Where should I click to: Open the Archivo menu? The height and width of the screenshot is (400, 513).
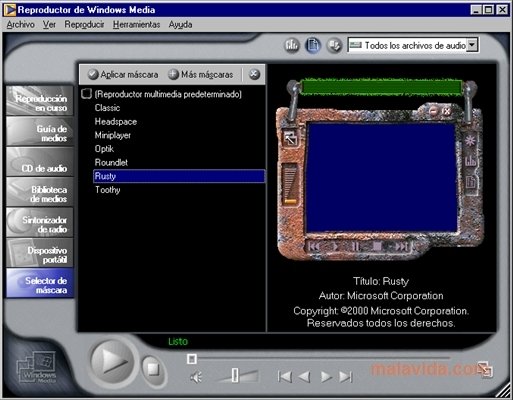pos(20,25)
